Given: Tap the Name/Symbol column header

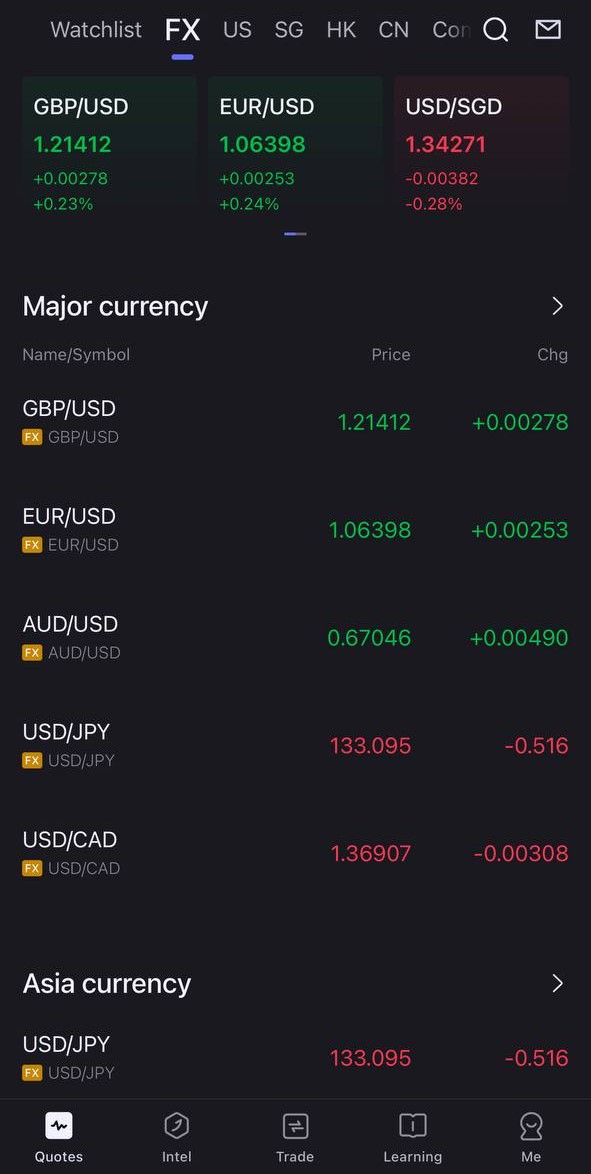Looking at the screenshot, I should point(75,354).
